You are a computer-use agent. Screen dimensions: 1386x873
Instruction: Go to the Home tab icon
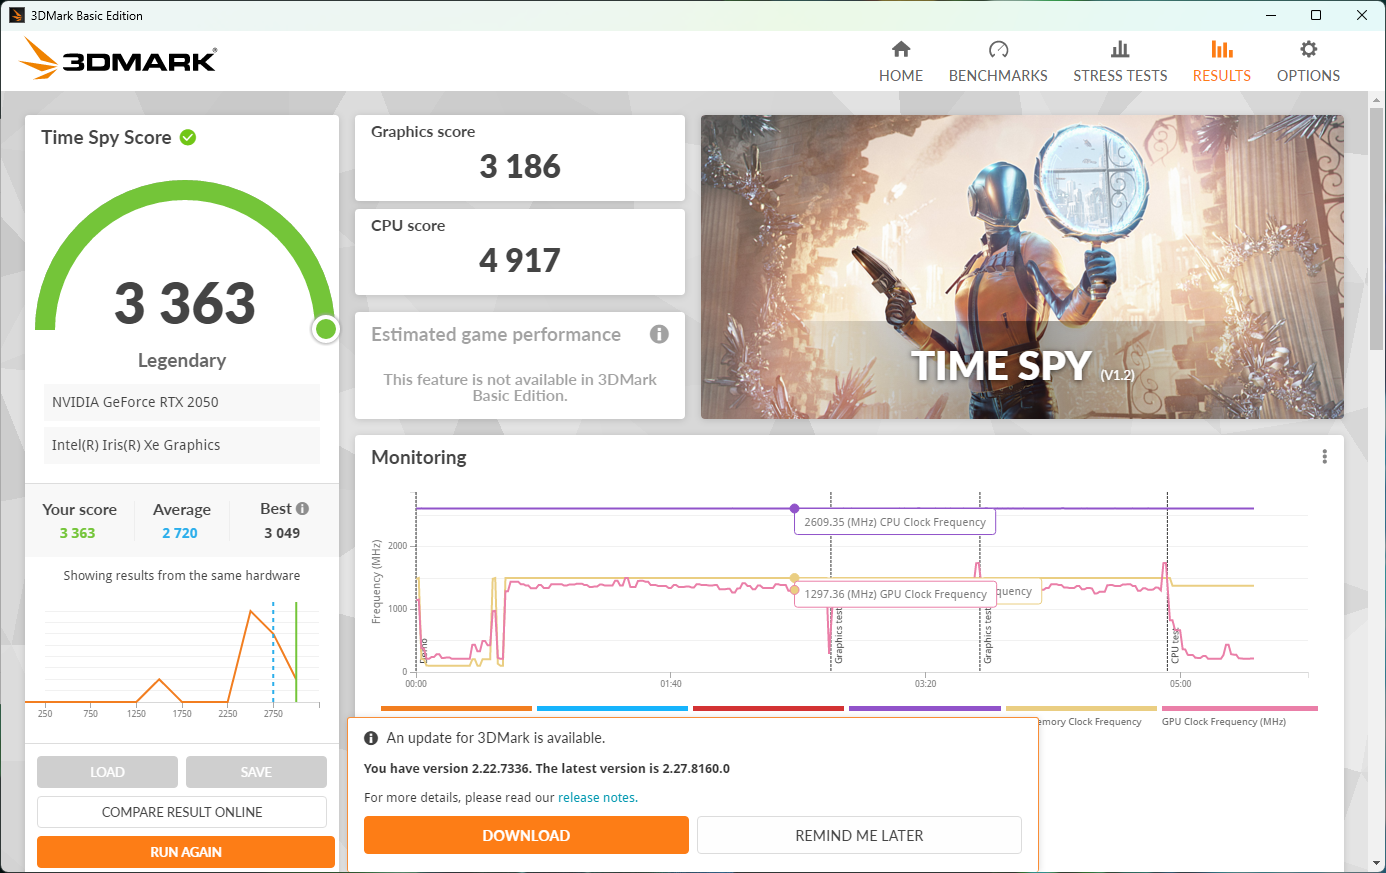901,49
